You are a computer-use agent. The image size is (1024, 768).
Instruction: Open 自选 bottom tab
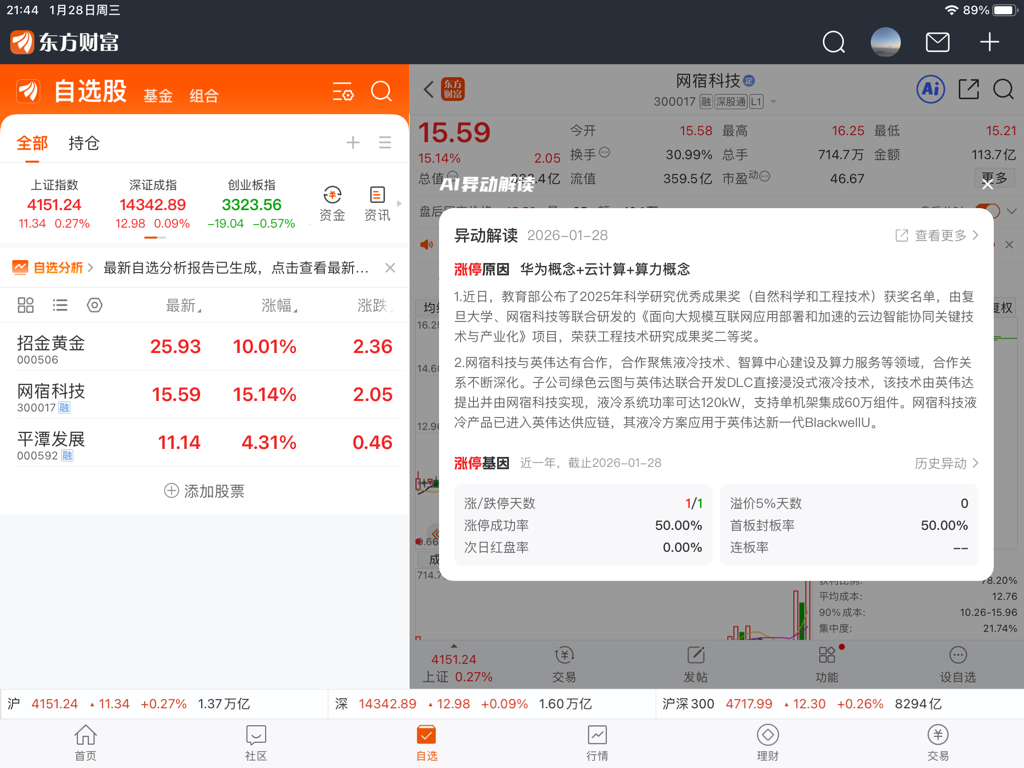coord(426,743)
